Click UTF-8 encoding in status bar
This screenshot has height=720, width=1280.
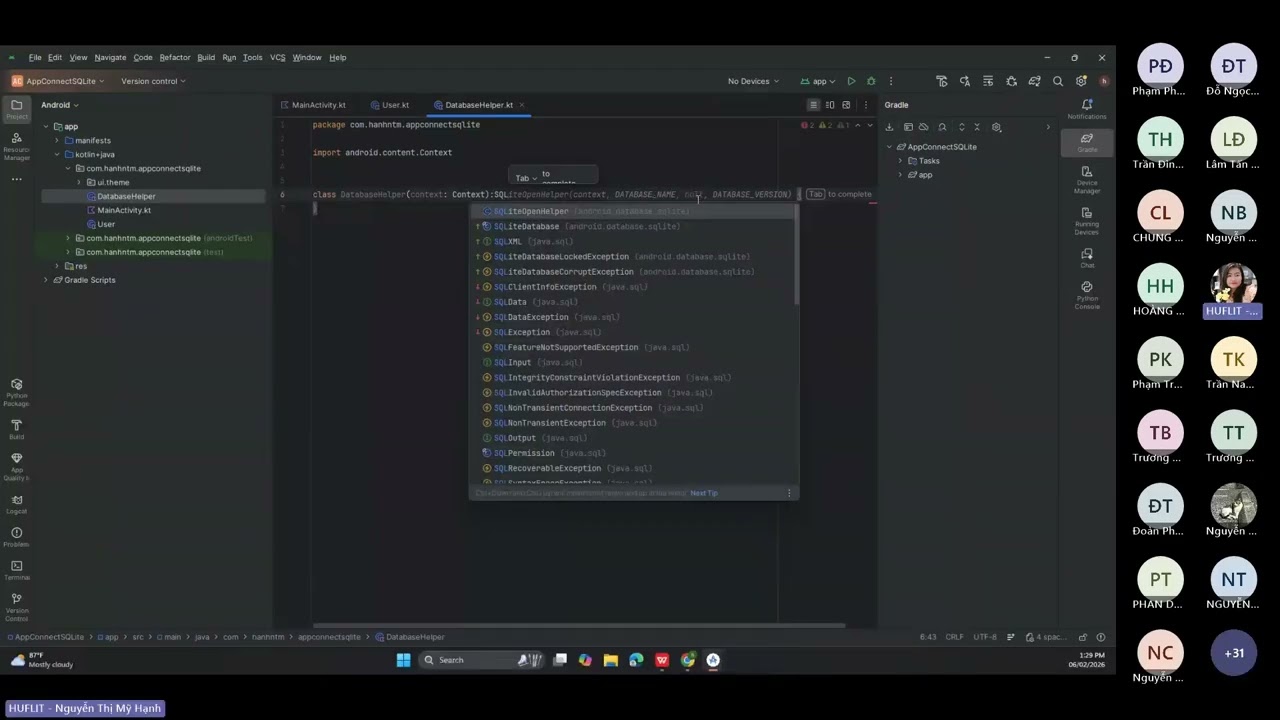[985, 637]
